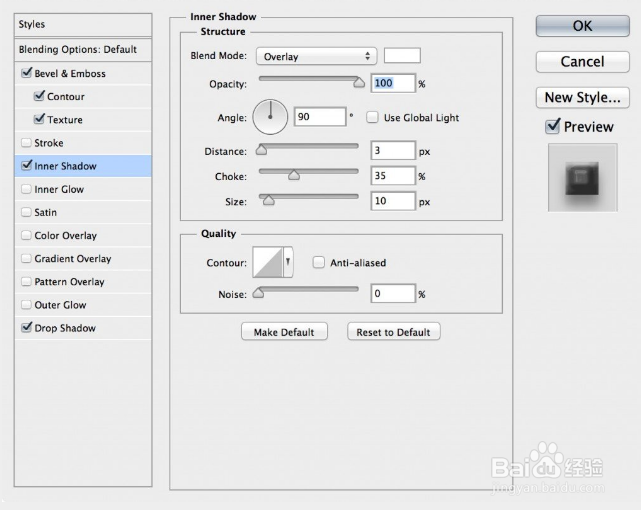641x510 pixels.
Task: Enable the Outer Glow checkbox
Action: point(26,304)
